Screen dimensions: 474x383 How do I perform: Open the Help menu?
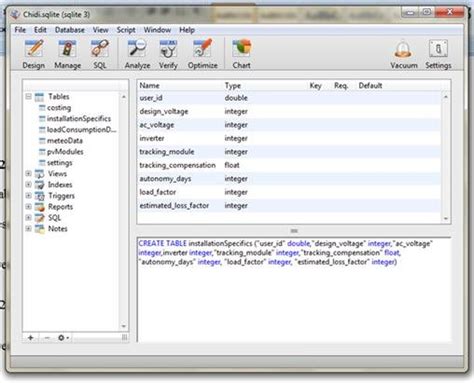187,30
